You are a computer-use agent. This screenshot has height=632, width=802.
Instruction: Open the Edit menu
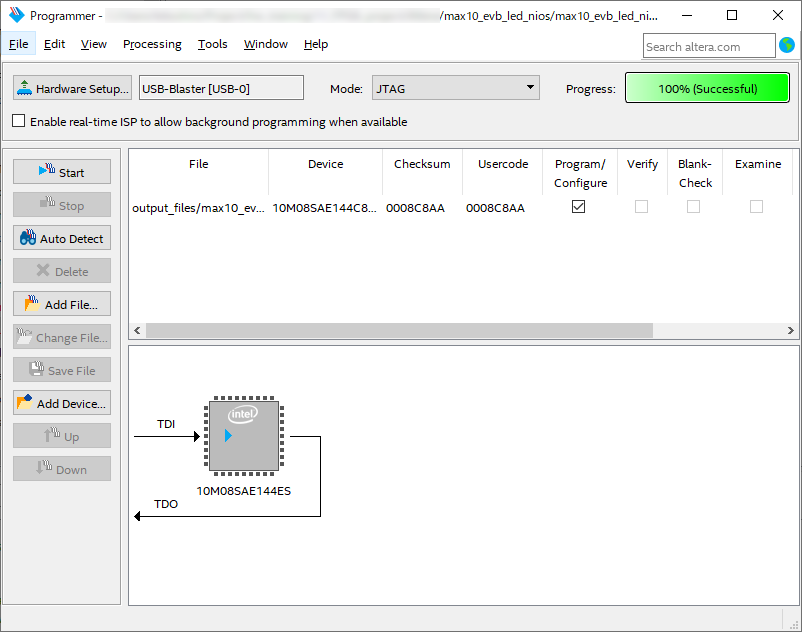coord(54,44)
